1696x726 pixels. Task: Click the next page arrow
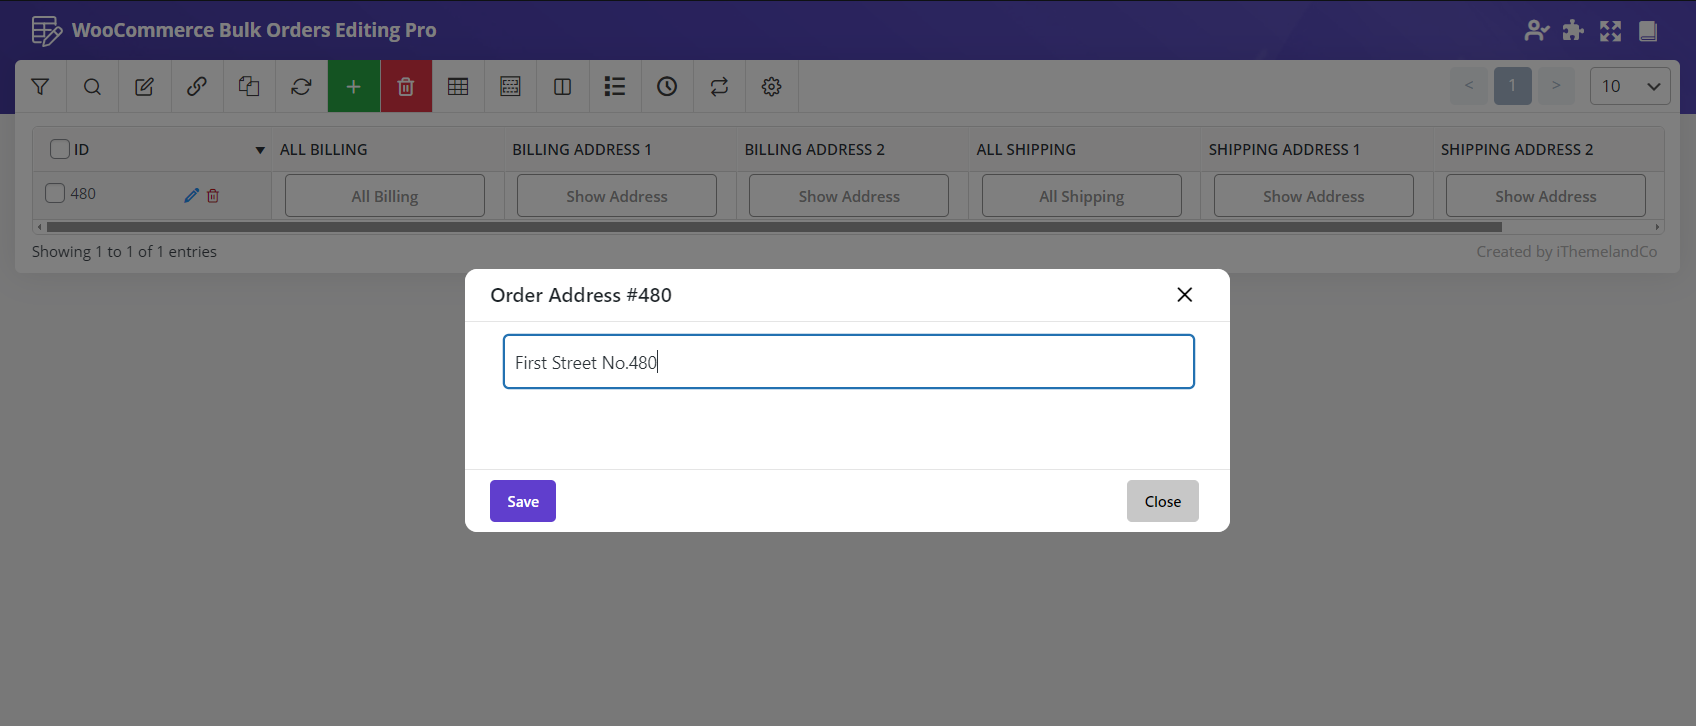coord(1556,86)
